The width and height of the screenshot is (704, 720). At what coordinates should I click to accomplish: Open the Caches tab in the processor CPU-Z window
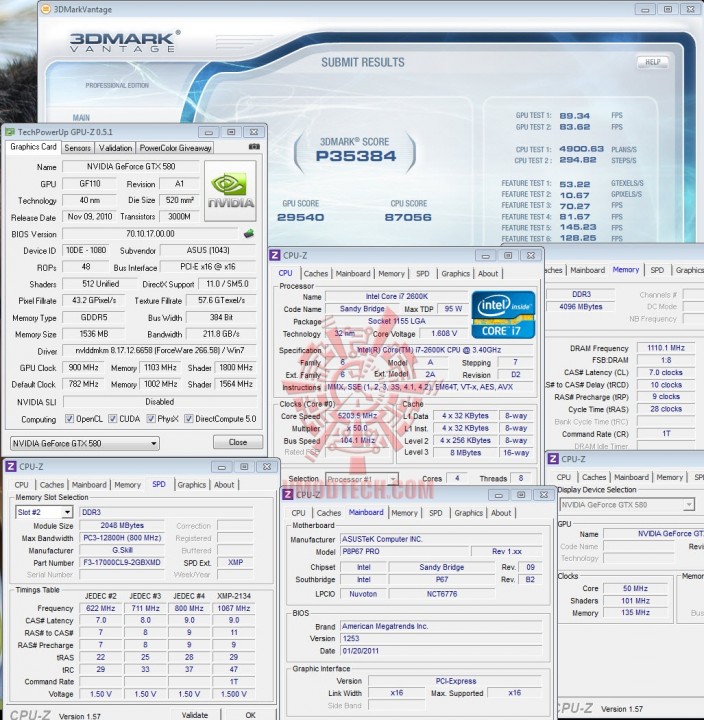point(316,274)
